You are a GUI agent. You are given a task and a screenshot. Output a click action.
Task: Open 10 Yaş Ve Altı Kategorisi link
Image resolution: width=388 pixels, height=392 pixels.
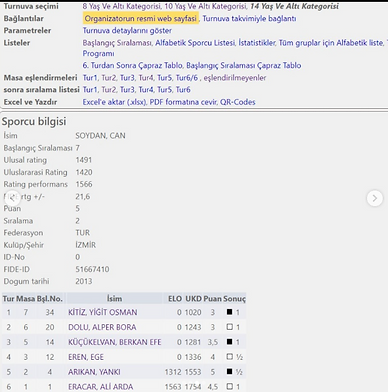coord(206,6)
